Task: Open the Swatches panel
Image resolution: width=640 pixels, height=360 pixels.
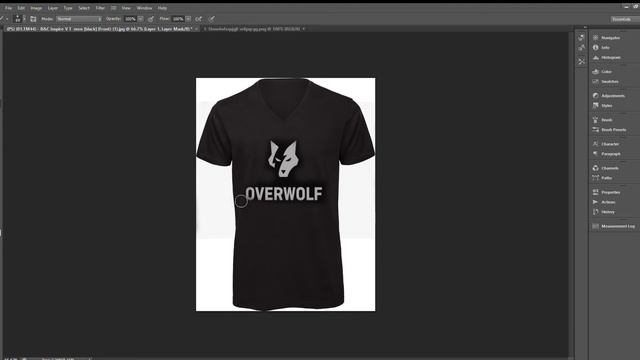Action: 605,82
